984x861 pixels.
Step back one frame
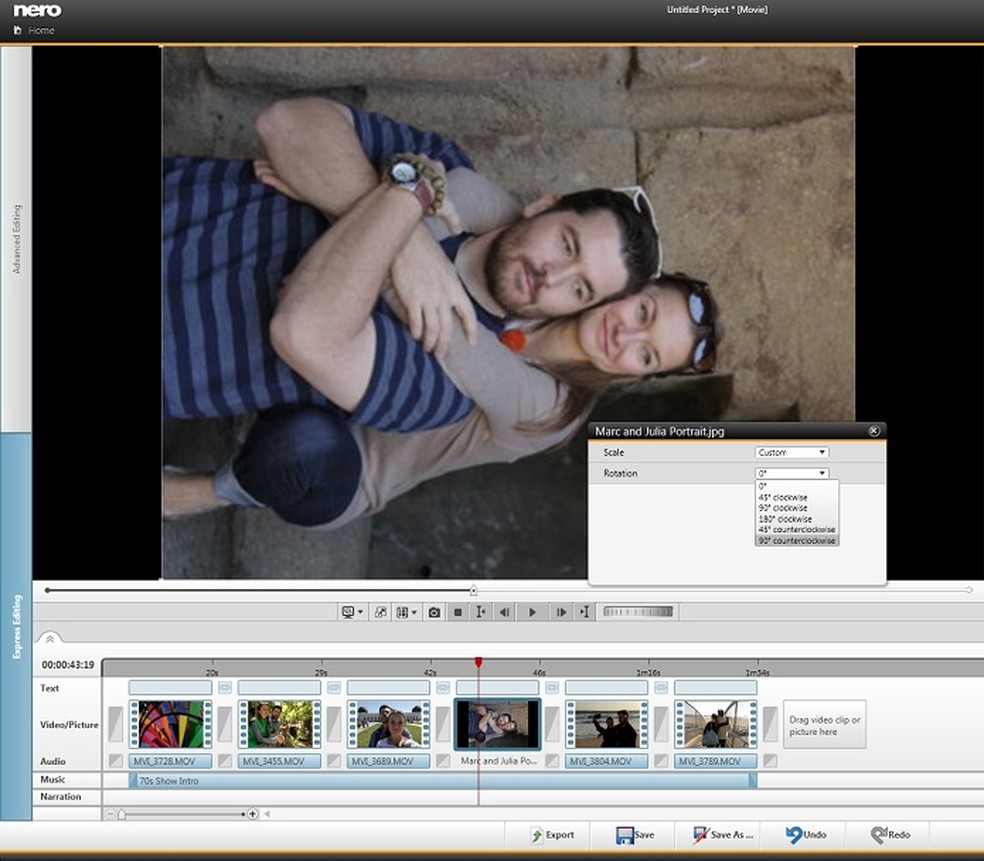tap(506, 612)
